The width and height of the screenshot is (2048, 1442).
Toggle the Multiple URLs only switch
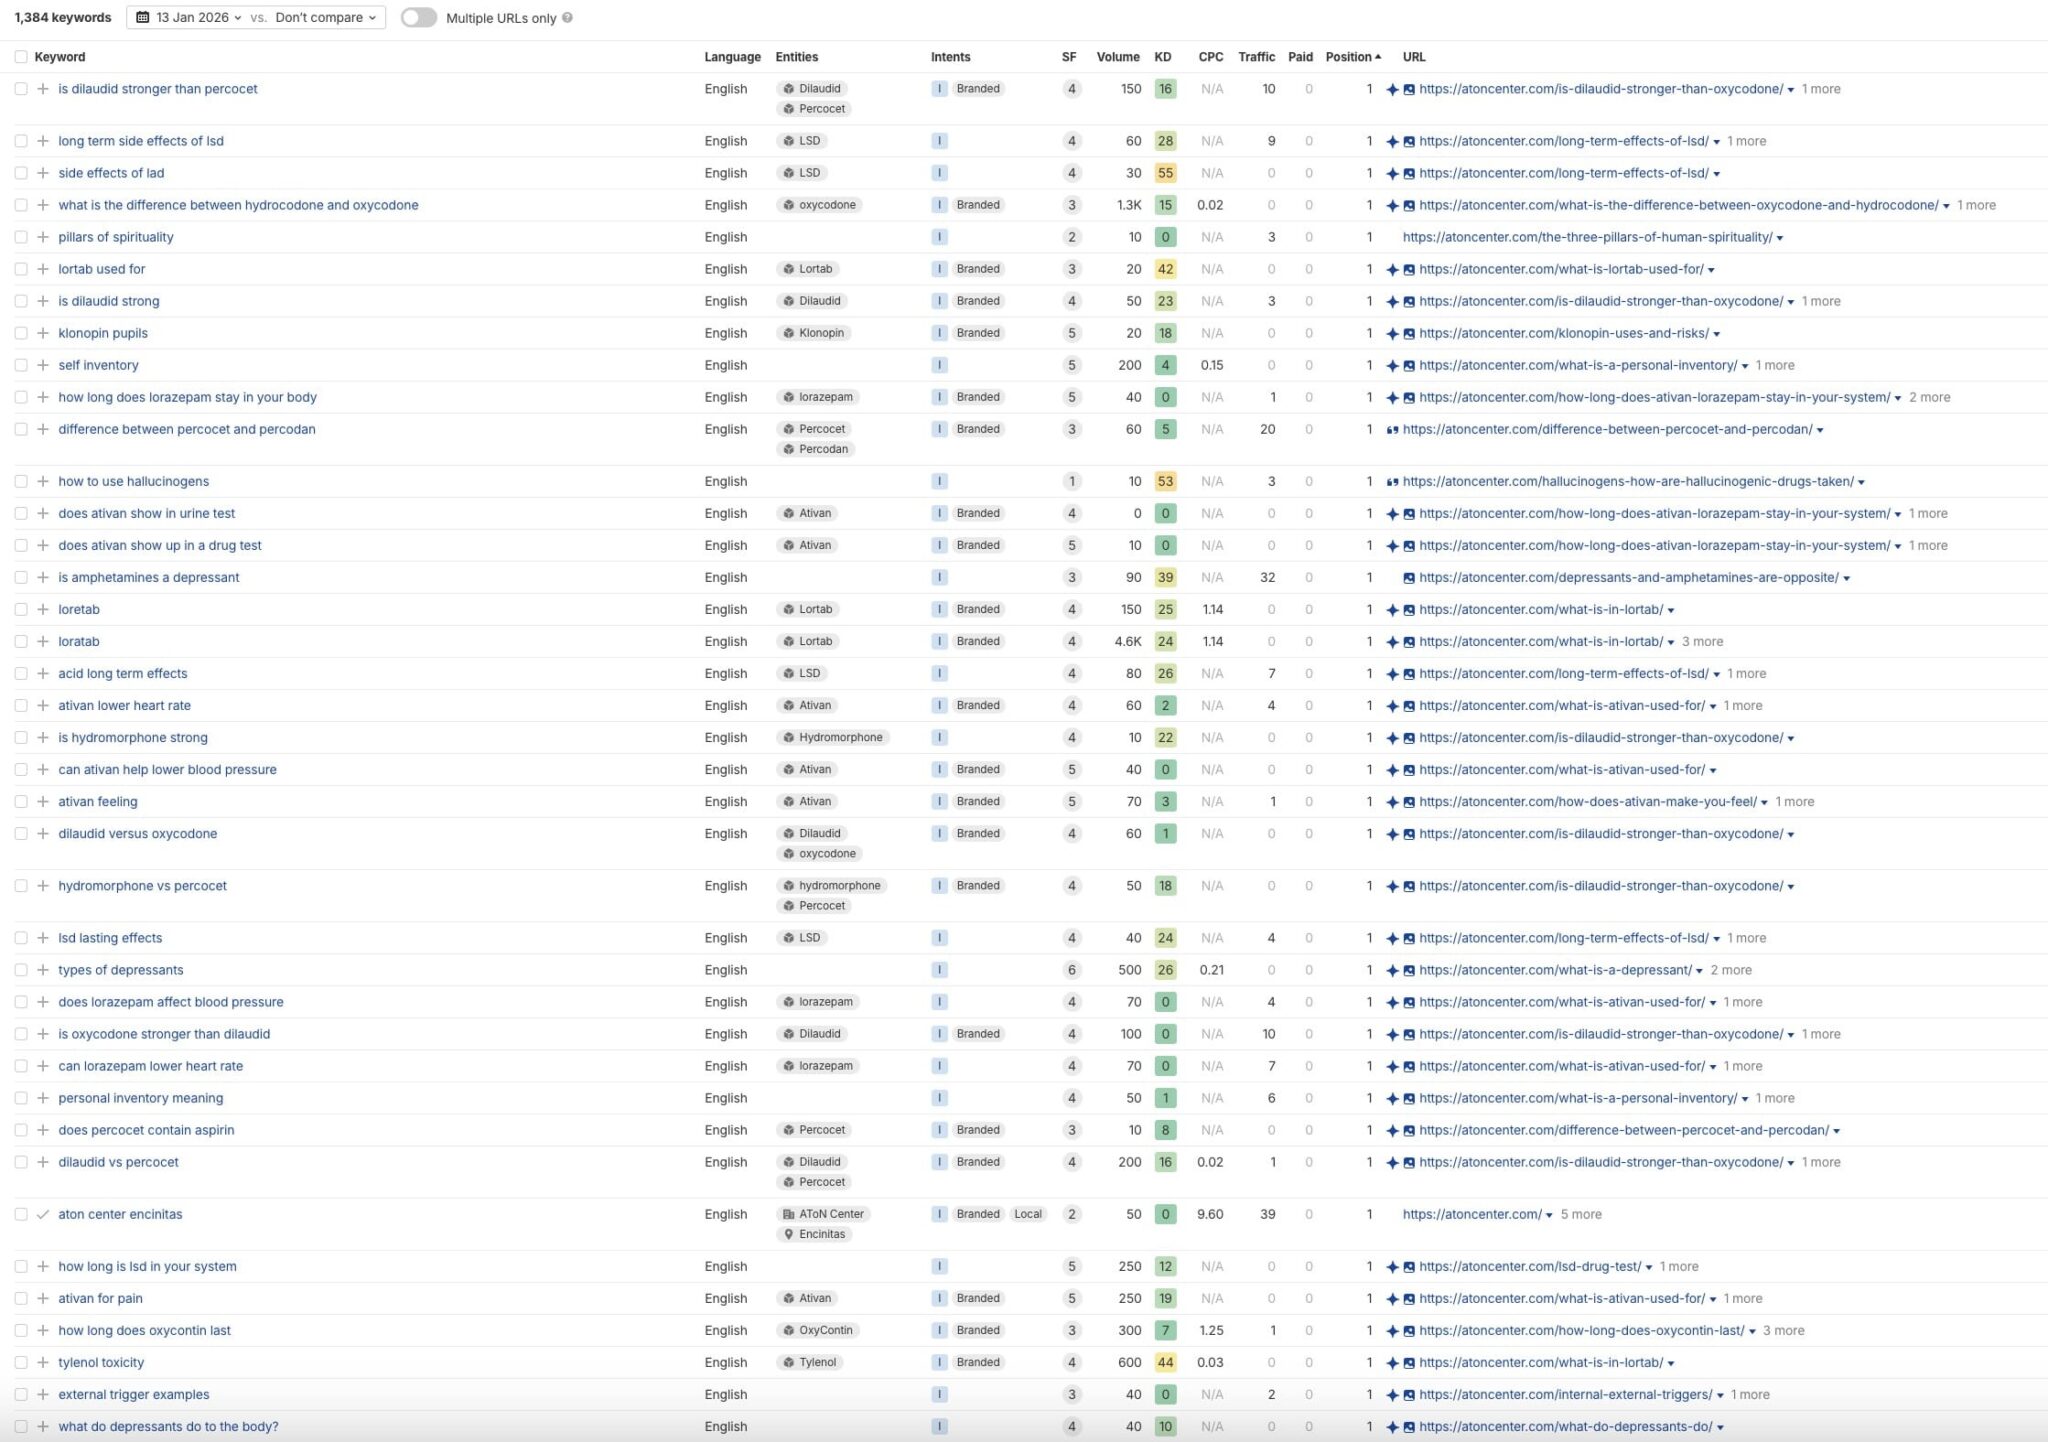(x=418, y=18)
